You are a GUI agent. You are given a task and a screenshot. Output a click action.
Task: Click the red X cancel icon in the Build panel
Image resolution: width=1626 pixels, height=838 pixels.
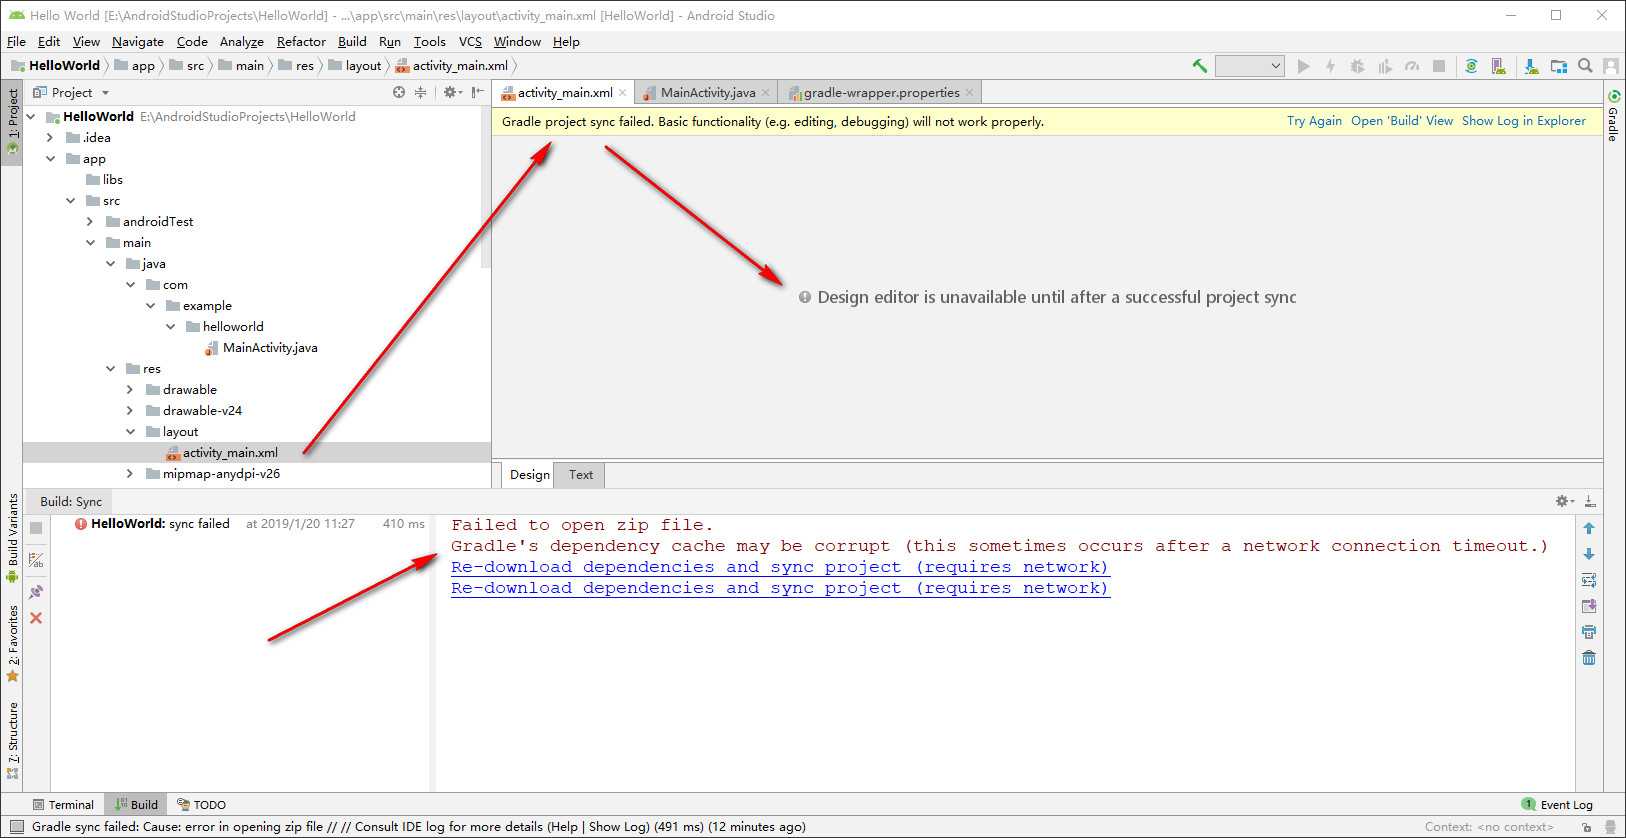pos(36,618)
